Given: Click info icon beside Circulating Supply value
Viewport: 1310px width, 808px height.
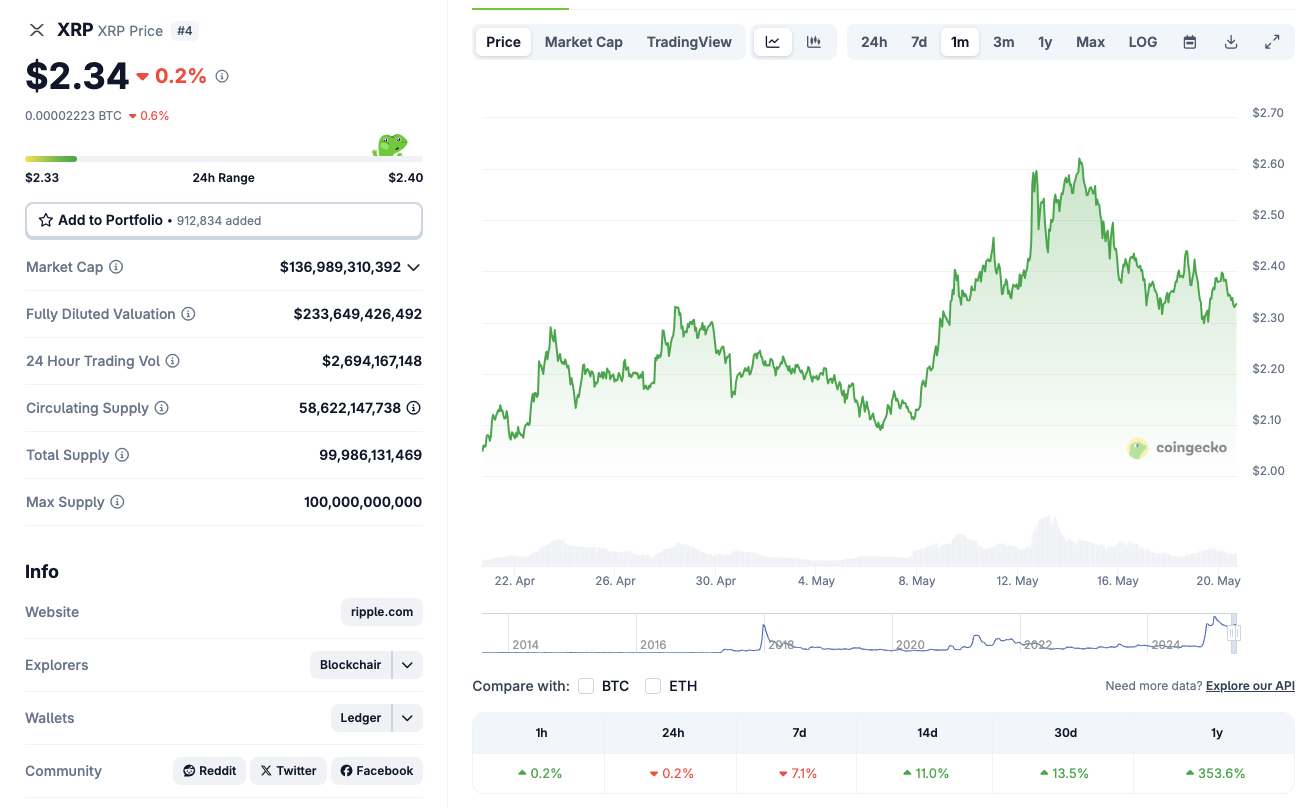Looking at the screenshot, I should click(x=413, y=408).
